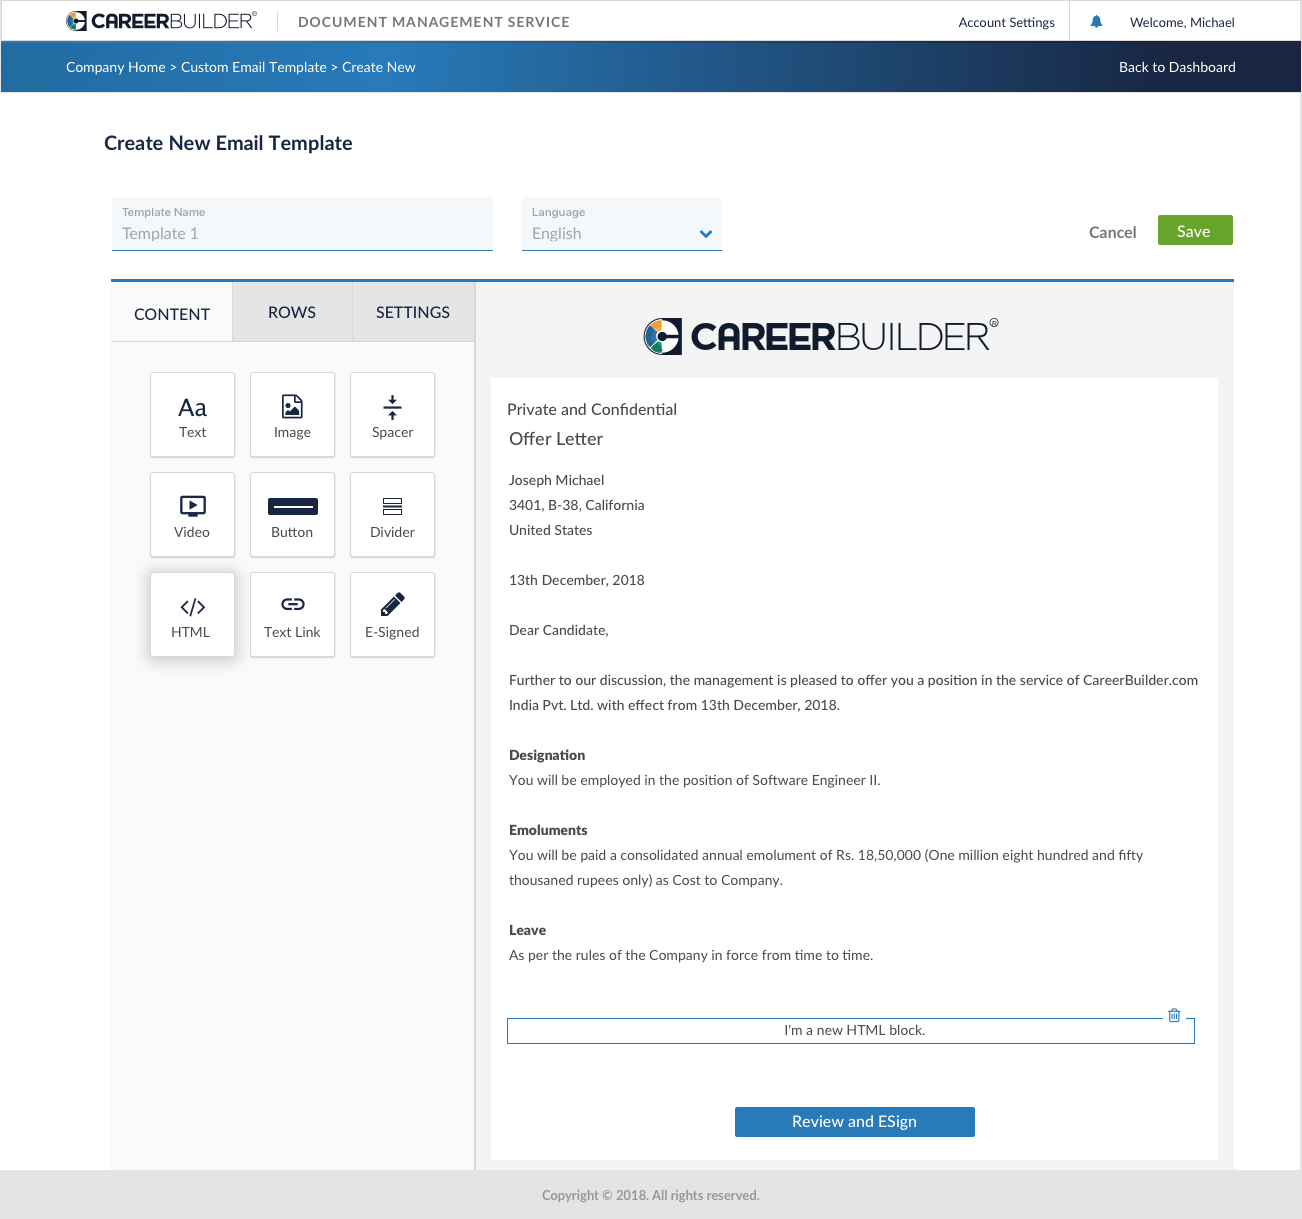Image resolution: width=1302 pixels, height=1219 pixels.
Task: Delete the new HTML block via trash icon
Action: 1174,1015
